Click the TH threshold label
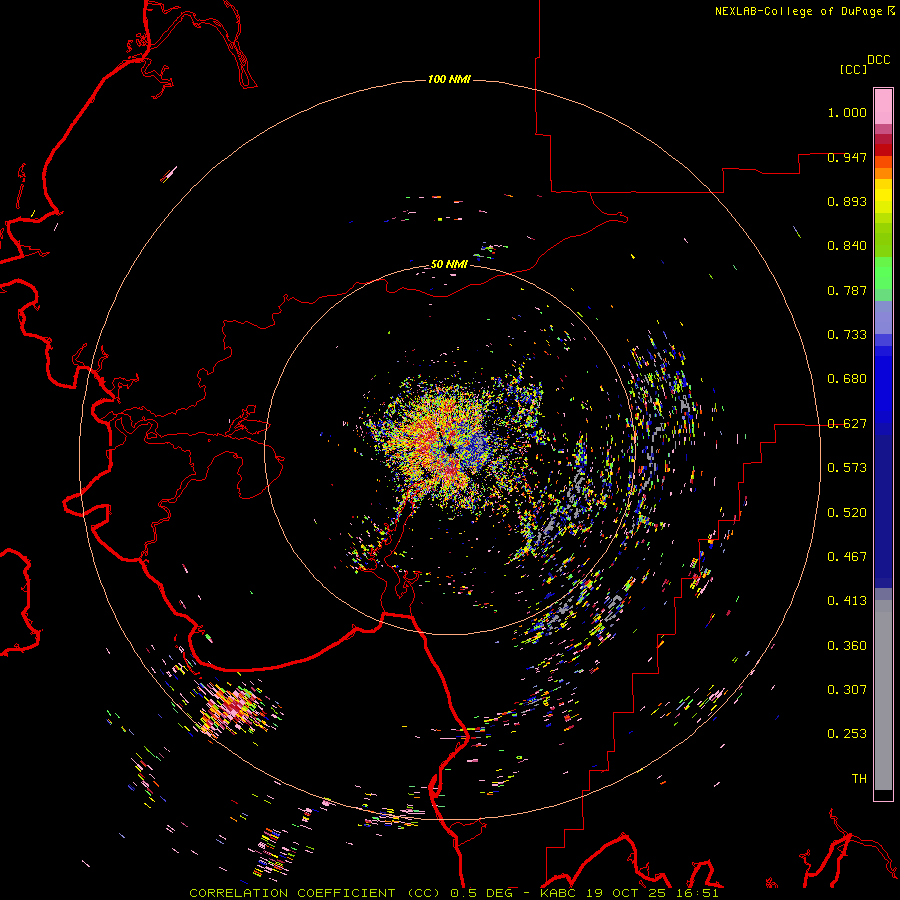The height and width of the screenshot is (900, 900). coord(859,779)
